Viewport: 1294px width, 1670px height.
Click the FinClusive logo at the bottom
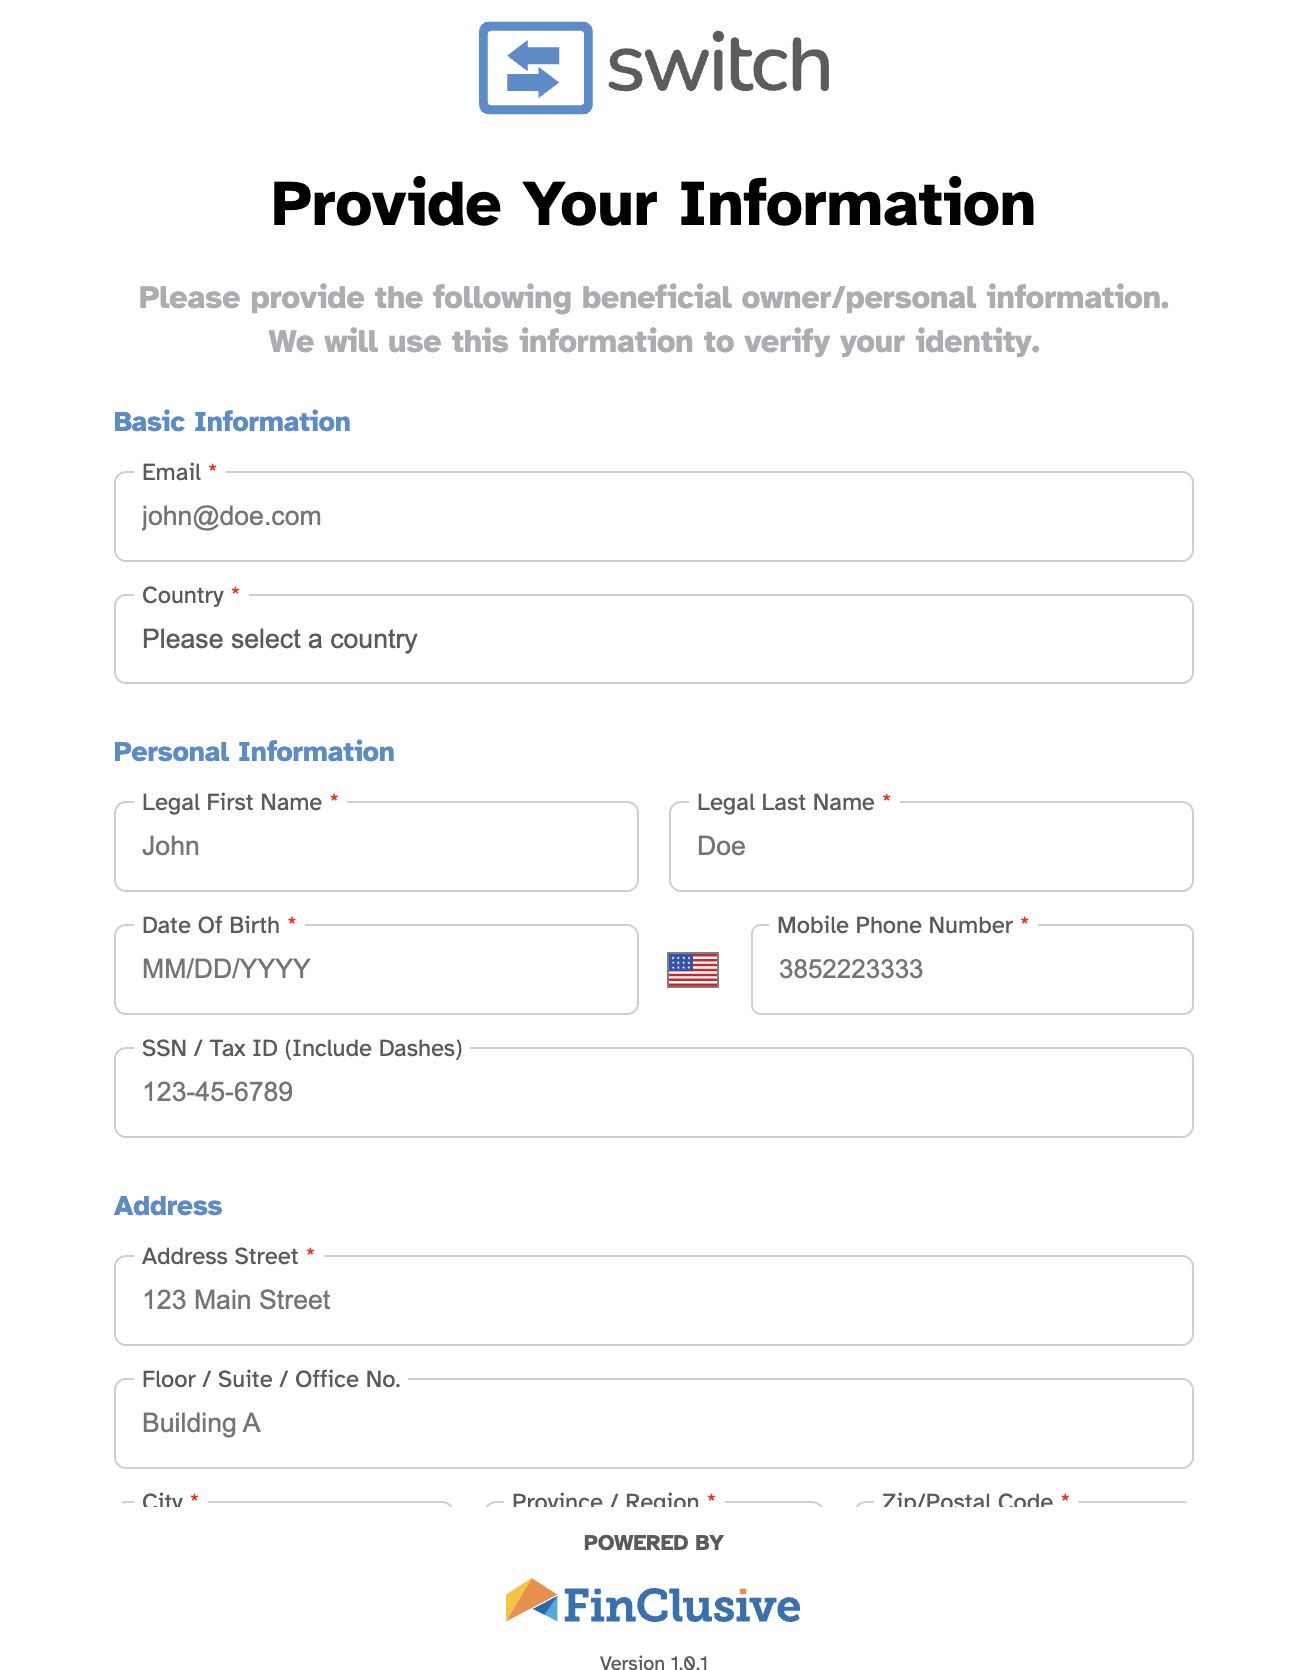click(x=653, y=1601)
